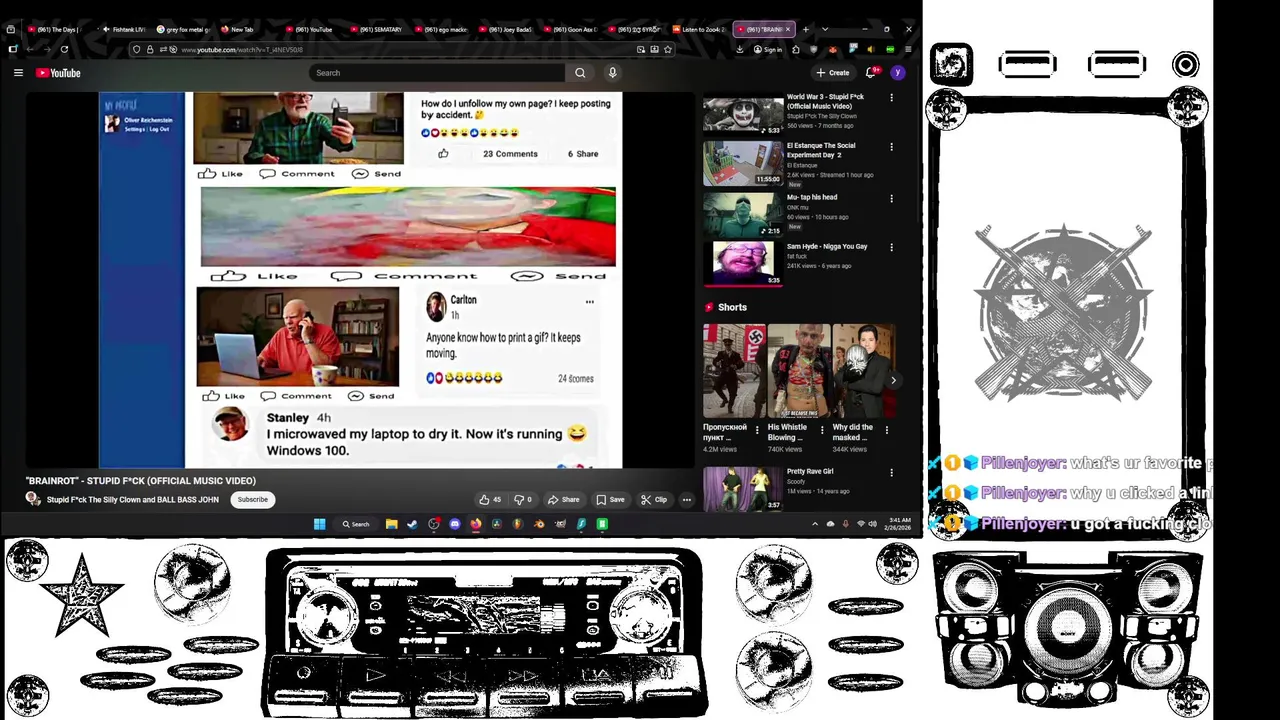Click the browser address bar URL
The height and width of the screenshot is (720, 1280).
pos(241,50)
